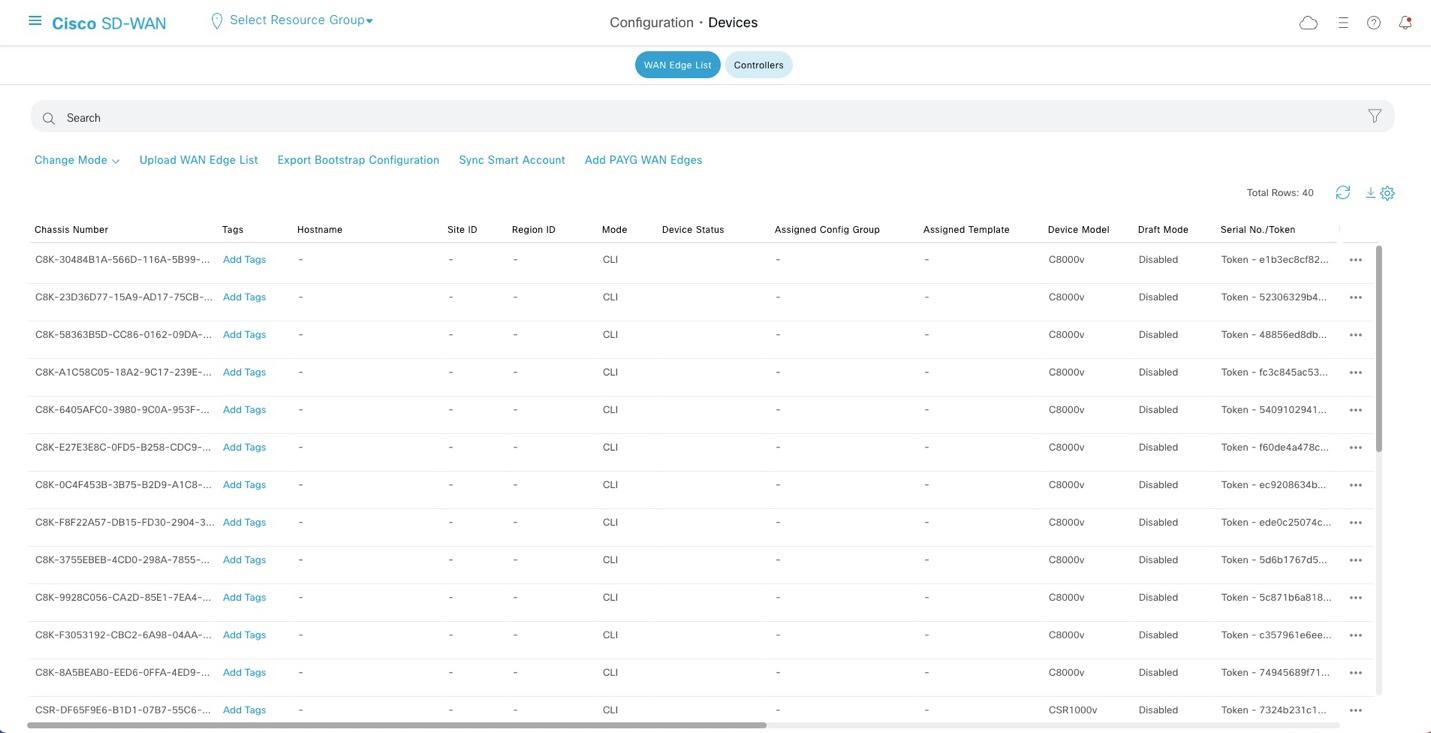Add Tags for C8K-6405AFC0 device
Viewport: 1431px width, 733px height.
tap(244, 410)
